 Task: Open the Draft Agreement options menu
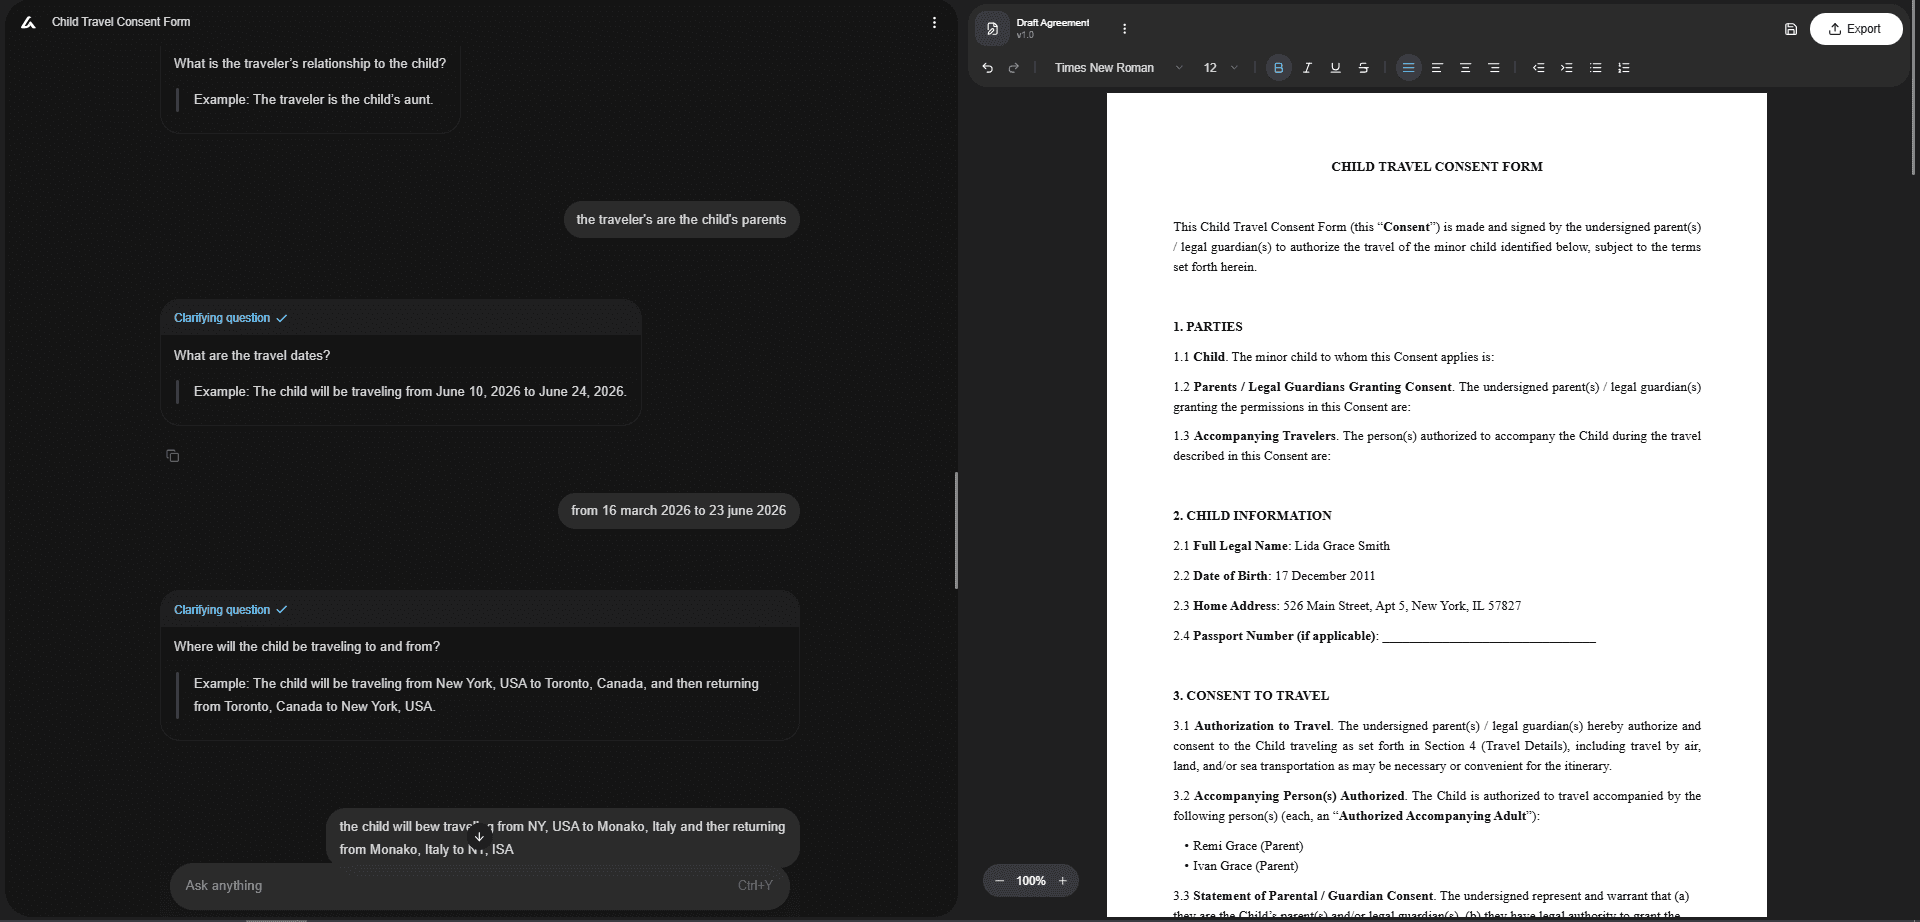(x=1123, y=29)
